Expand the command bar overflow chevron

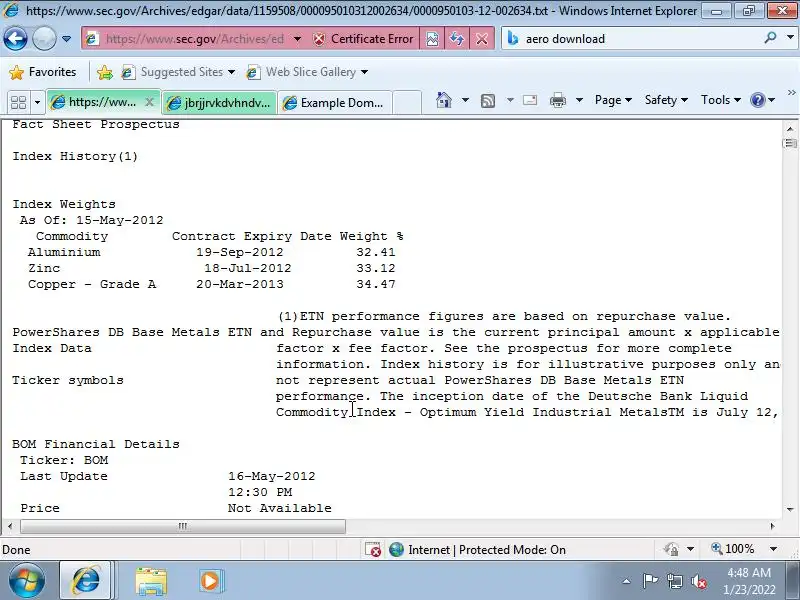coord(791,92)
